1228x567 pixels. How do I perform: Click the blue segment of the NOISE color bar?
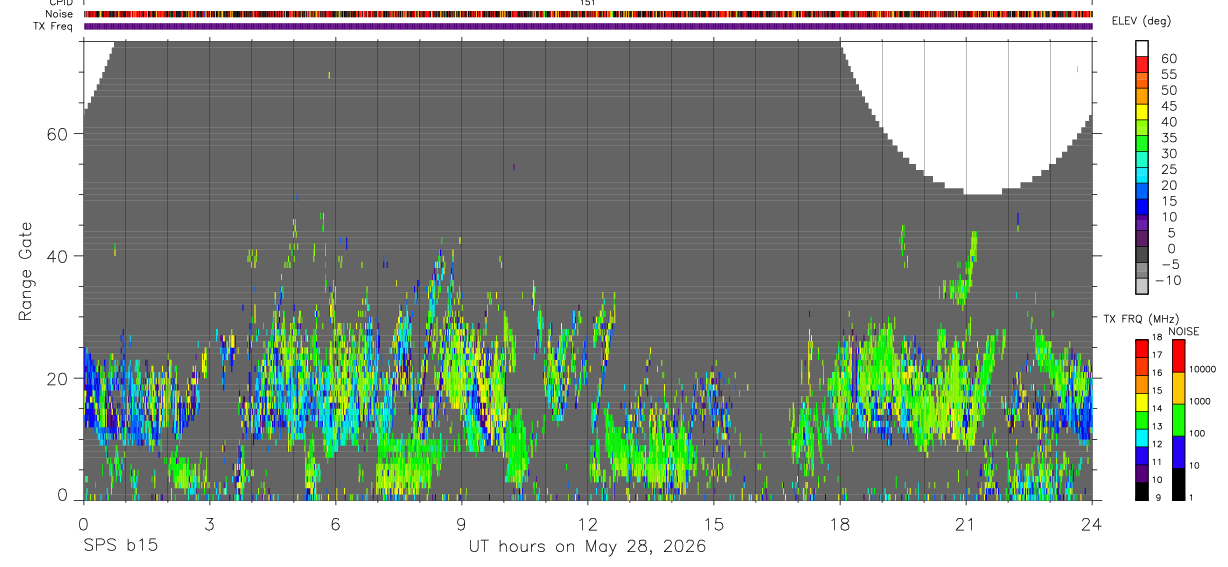click(1178, 452)
